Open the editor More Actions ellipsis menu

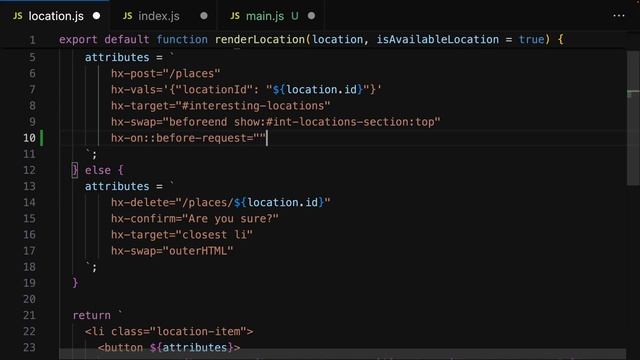coord(619,16)
